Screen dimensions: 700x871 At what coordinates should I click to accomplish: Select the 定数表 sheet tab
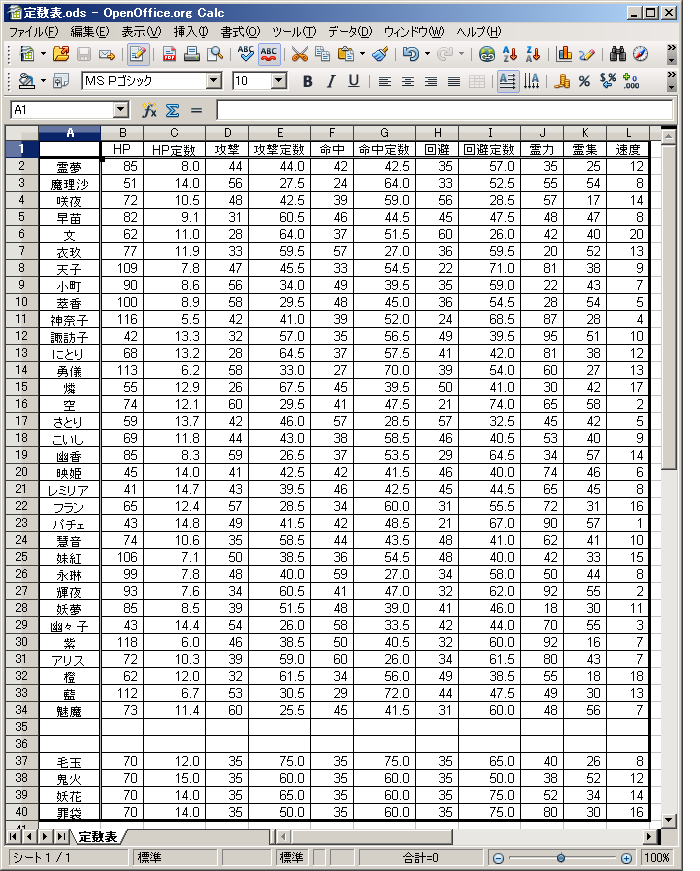pos(98,836)
